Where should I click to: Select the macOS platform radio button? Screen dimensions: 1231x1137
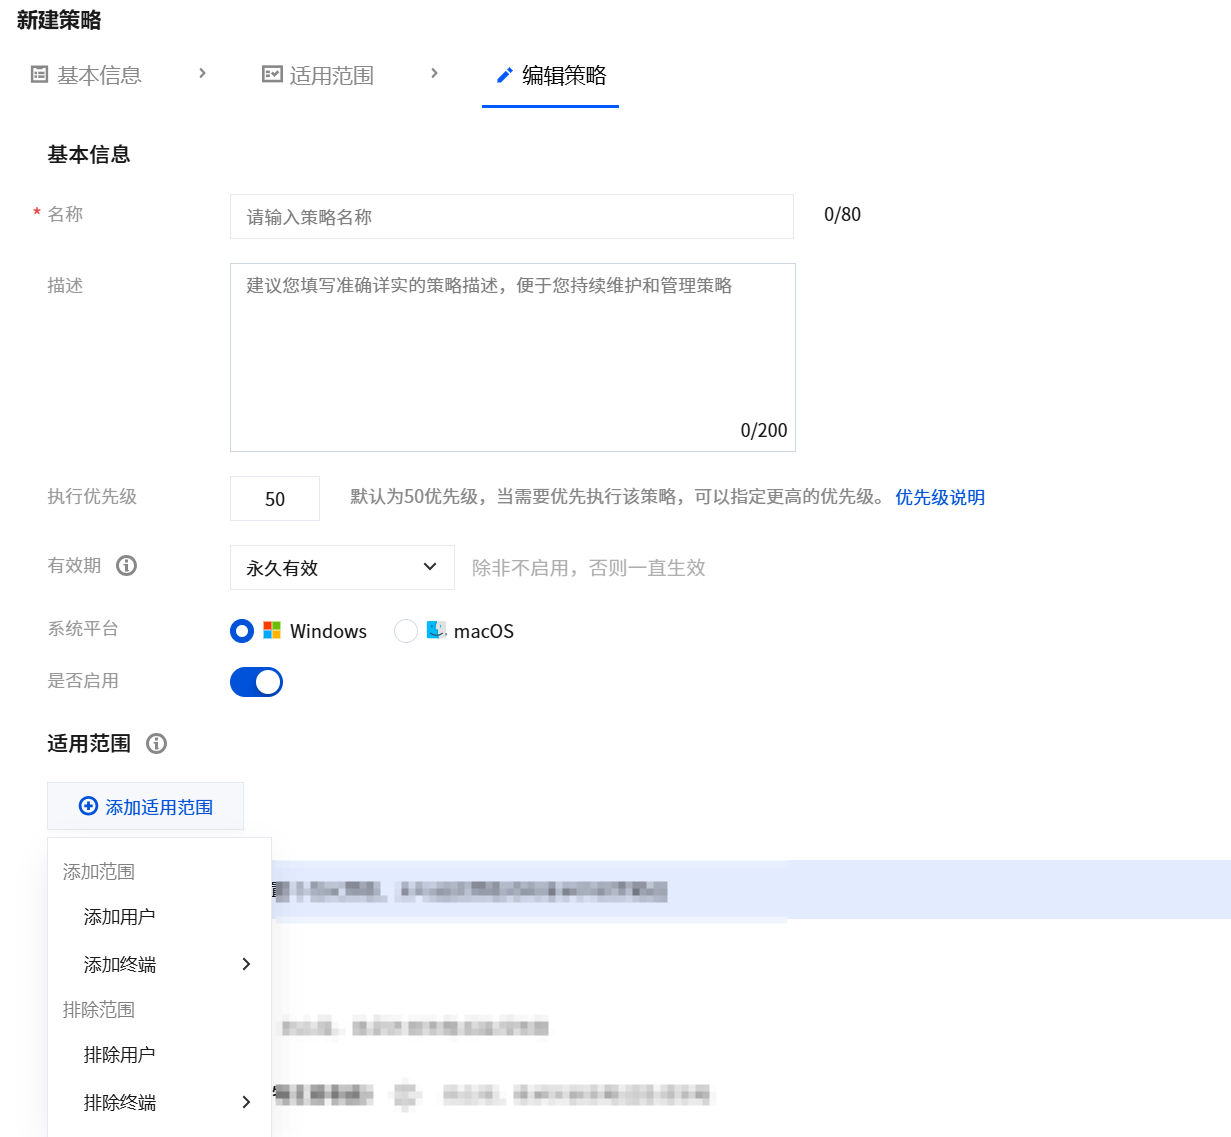coord(405,631)
